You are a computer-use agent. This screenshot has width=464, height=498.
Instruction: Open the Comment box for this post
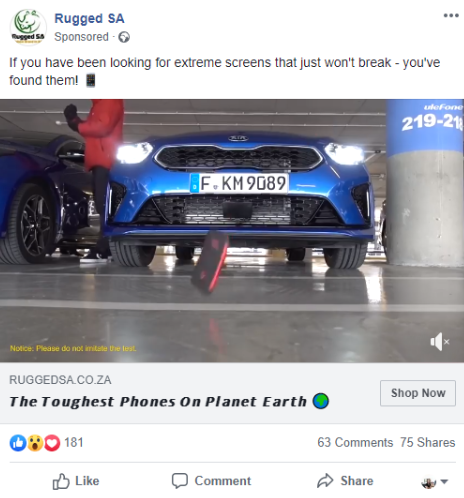click(211, 481)
